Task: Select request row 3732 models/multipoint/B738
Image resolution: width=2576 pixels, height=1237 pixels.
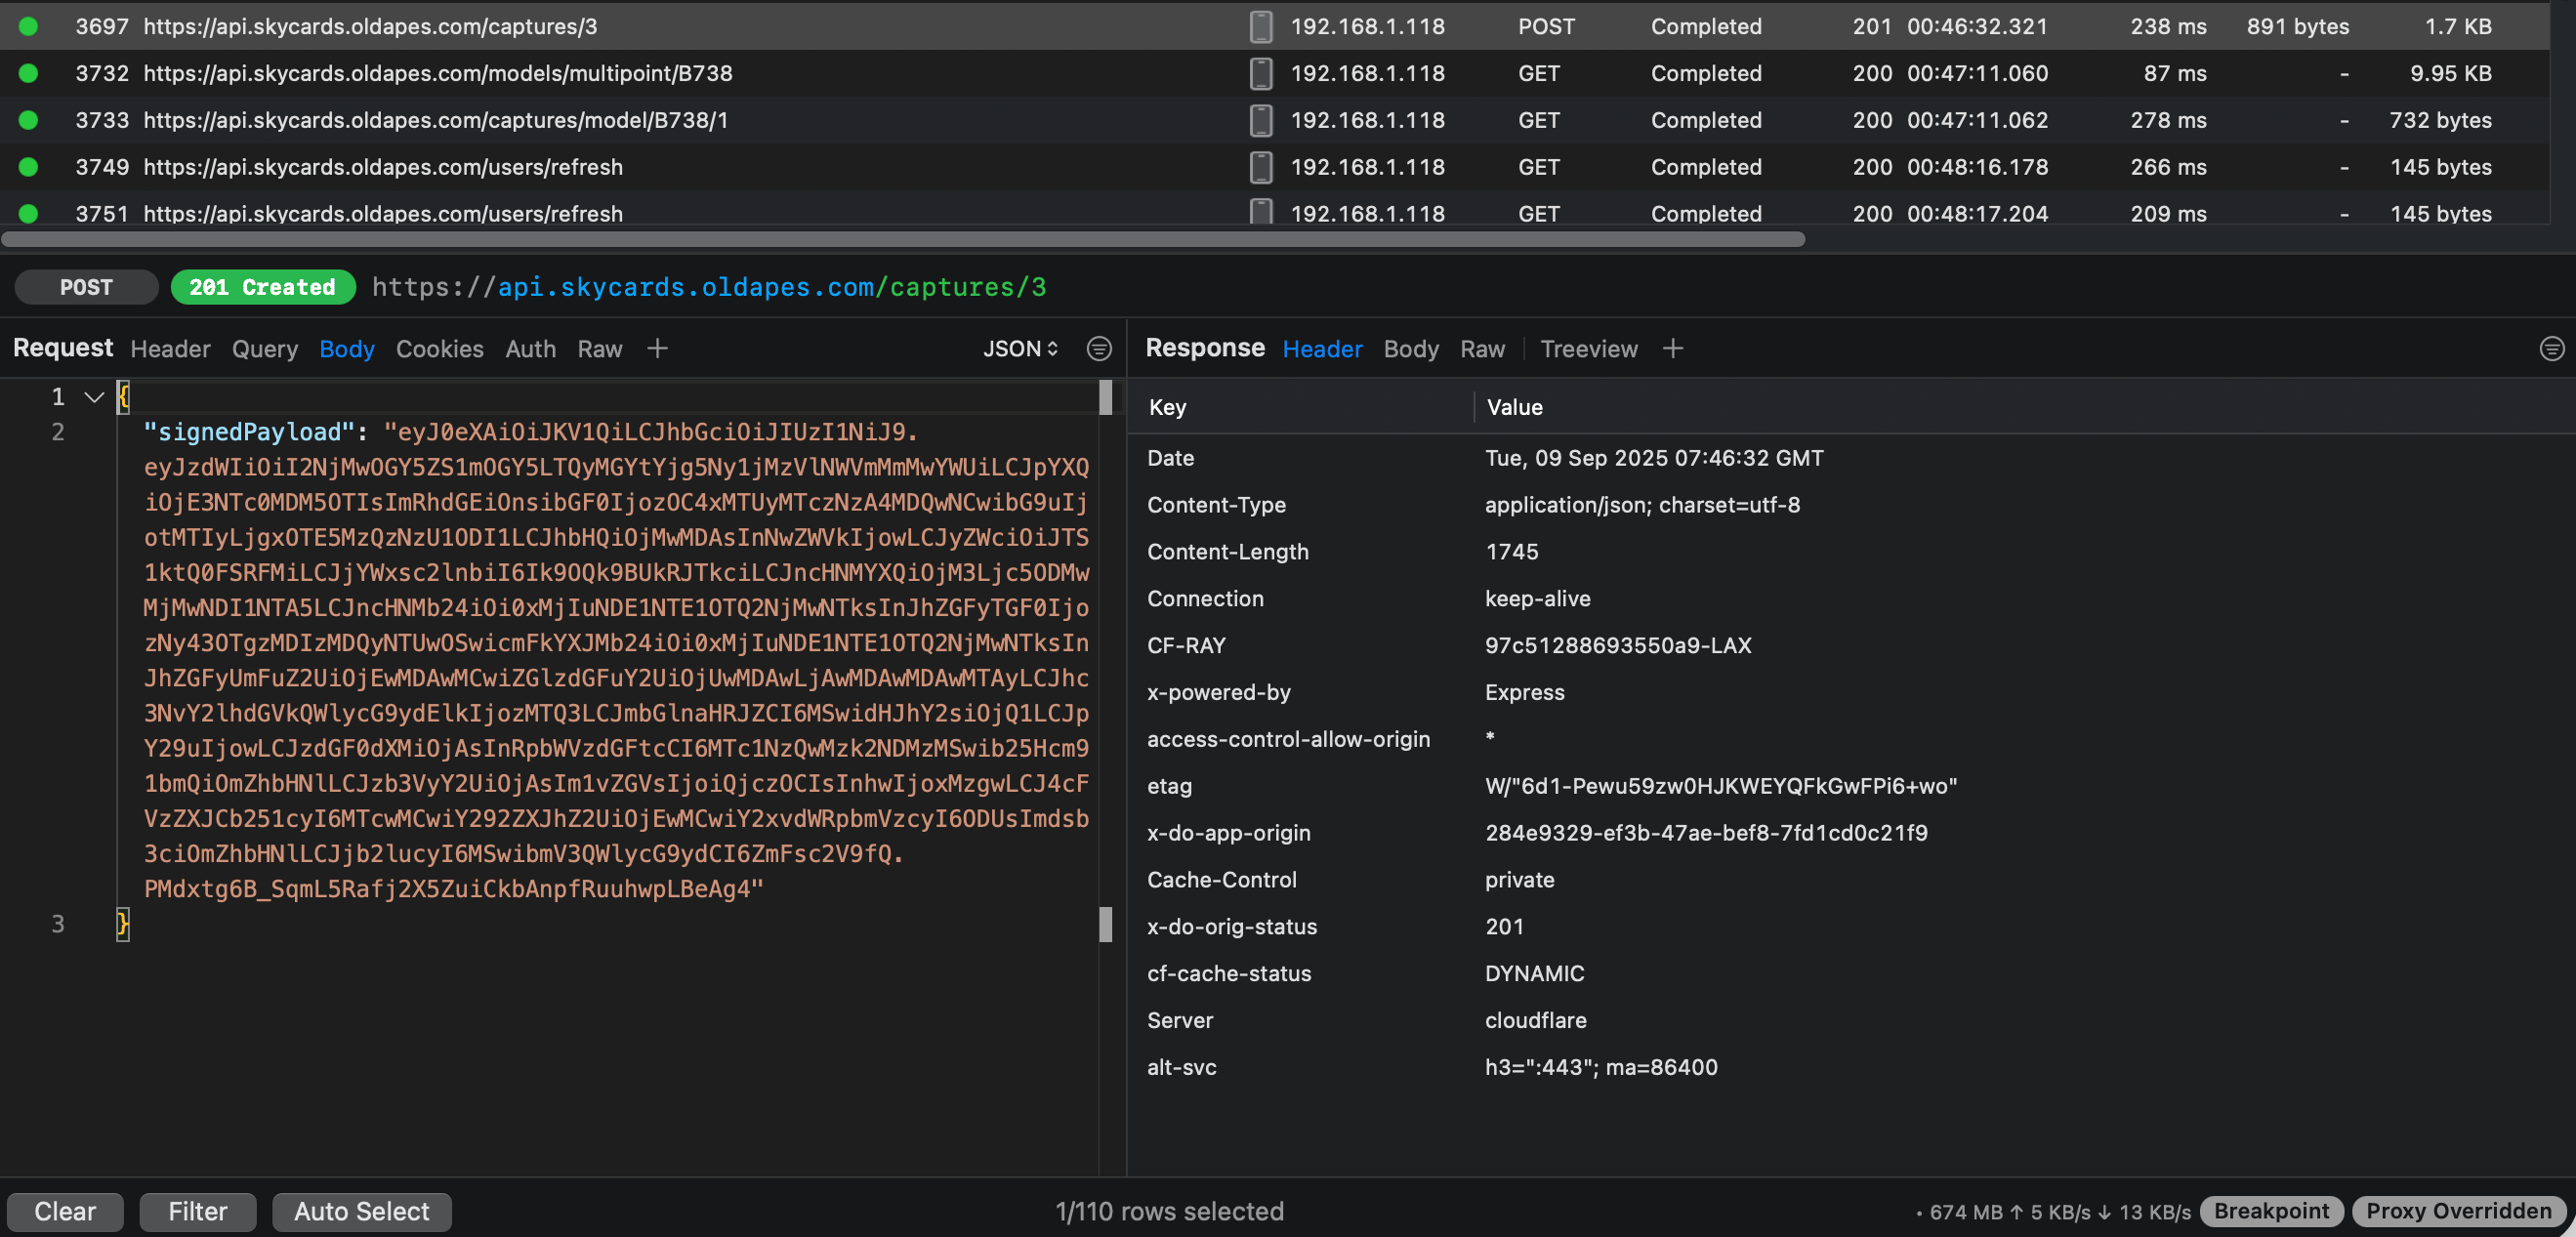Action: pos(1275,73)
